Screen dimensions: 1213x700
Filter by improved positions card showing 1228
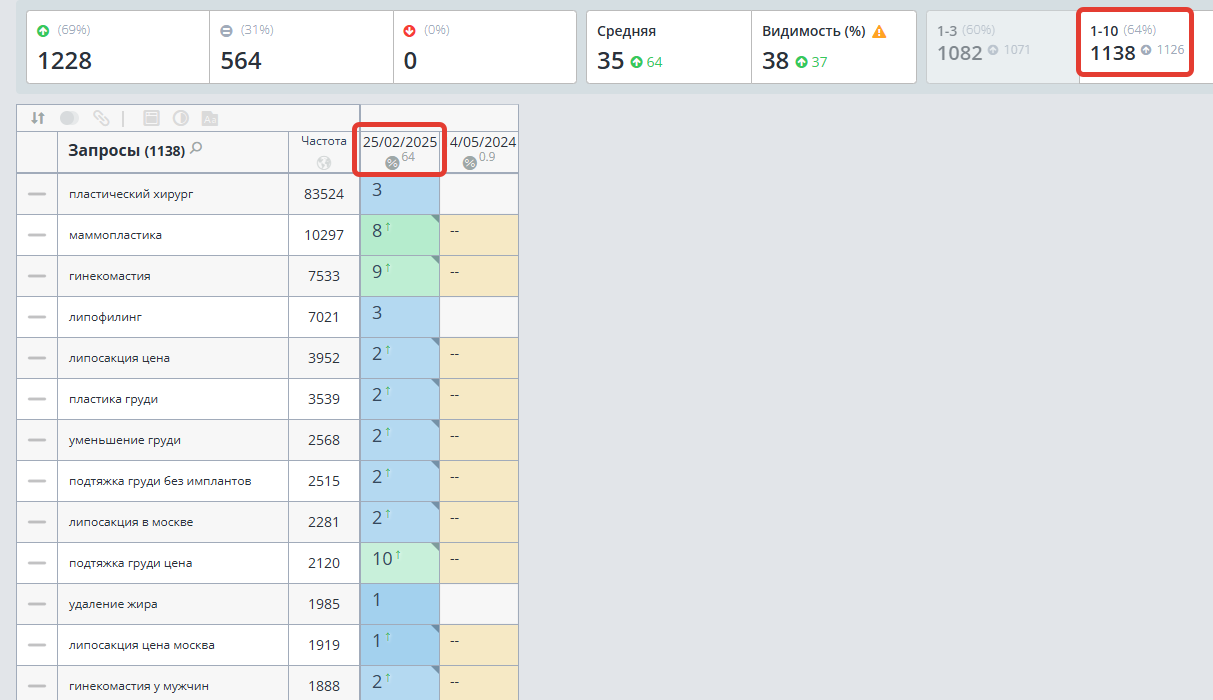click(117, 47)
